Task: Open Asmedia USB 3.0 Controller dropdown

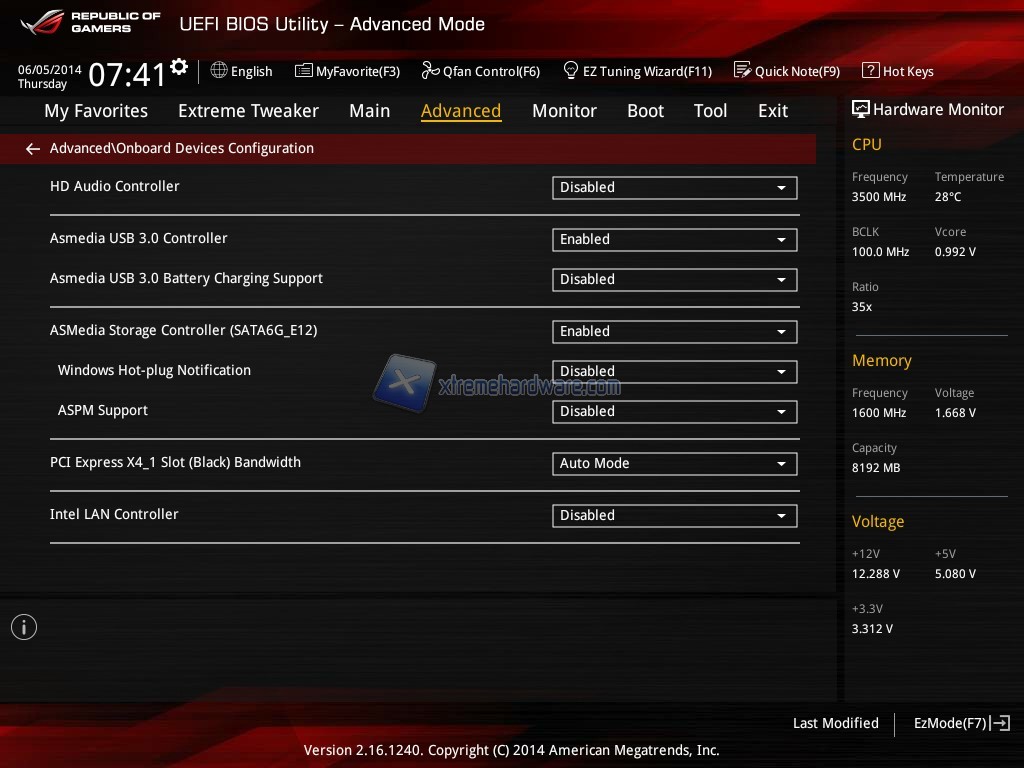Action: coord(674,239)
